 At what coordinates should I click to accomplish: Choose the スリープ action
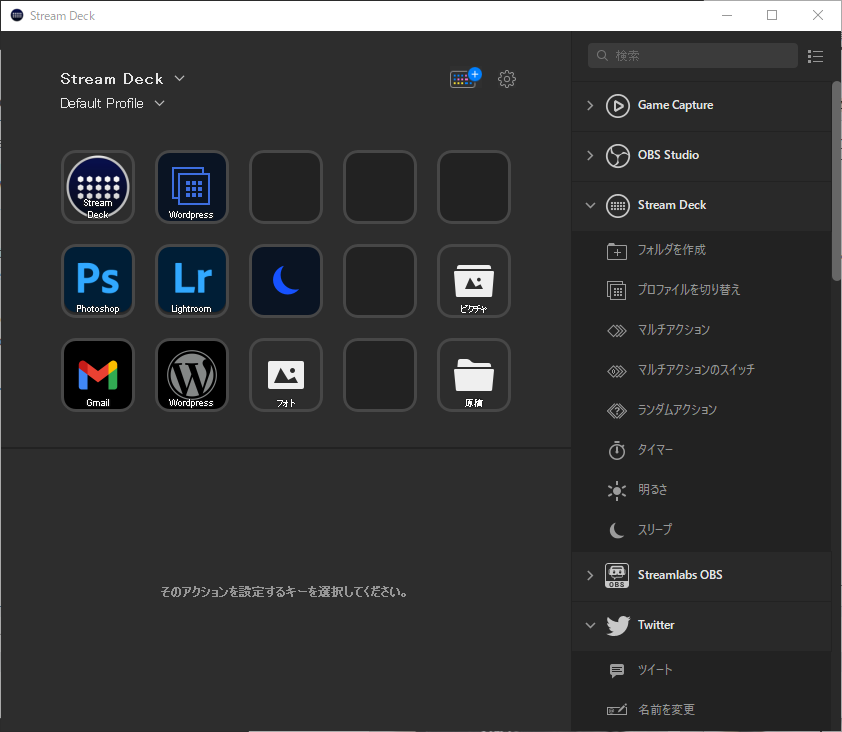(x=701, y=530)
